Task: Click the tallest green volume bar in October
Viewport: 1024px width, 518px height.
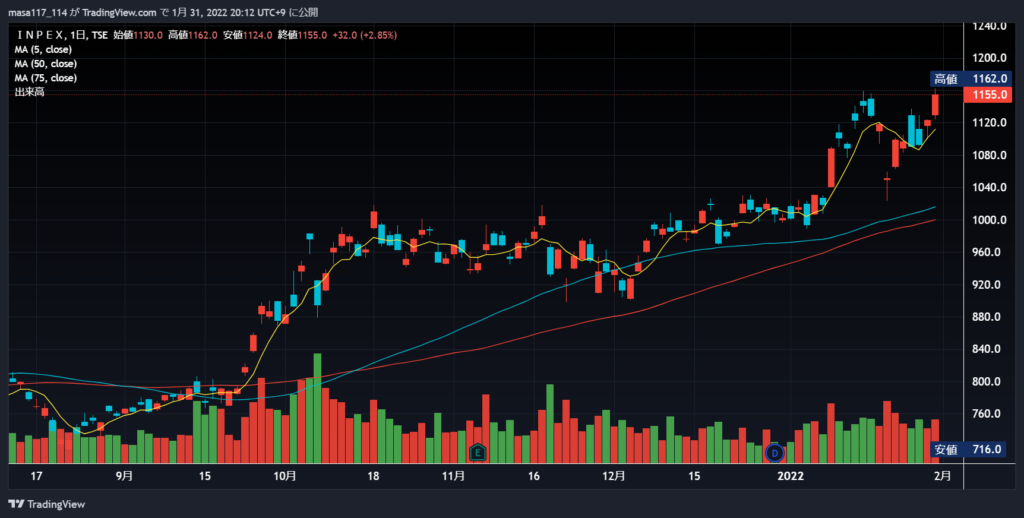Action: pyautogui.click(x=317, y=408)
